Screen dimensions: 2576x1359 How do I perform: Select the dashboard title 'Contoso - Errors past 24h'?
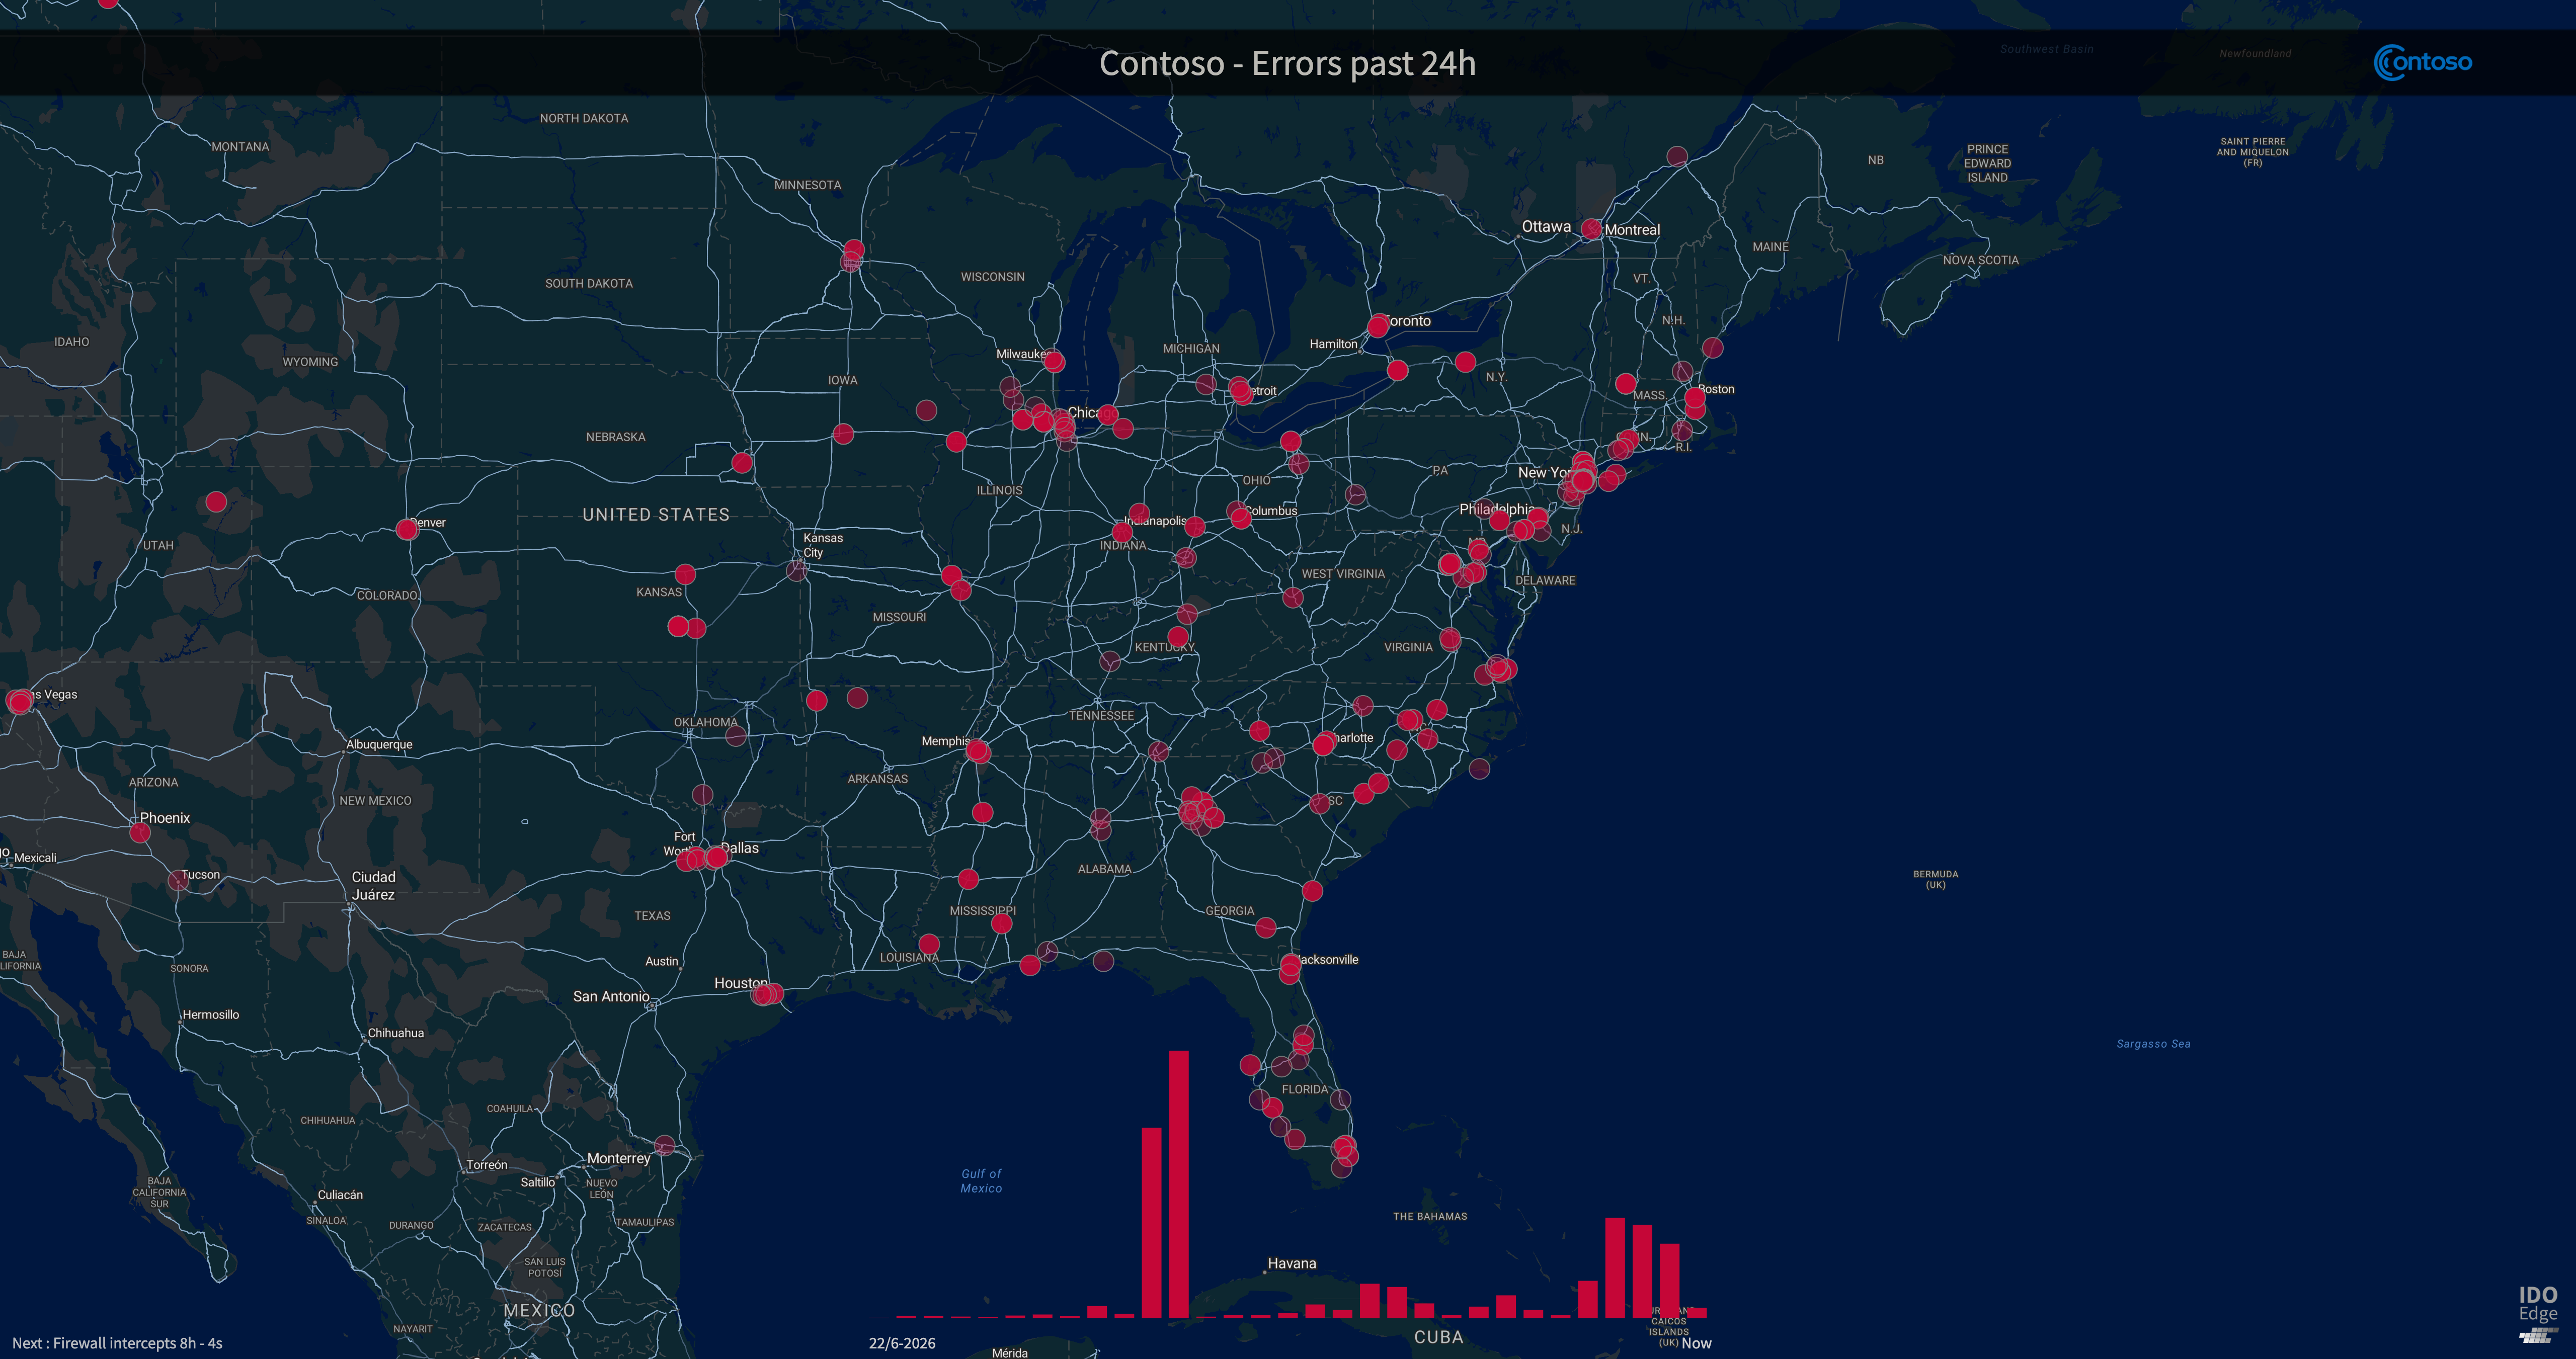coord(1287,63)
